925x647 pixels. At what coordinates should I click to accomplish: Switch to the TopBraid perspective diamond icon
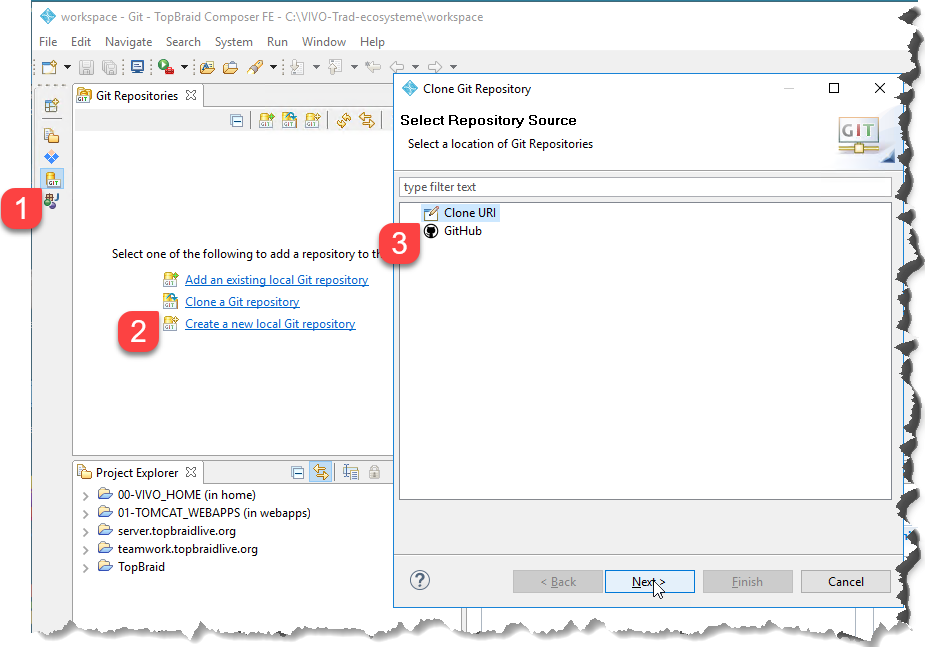tap(52, 157)
